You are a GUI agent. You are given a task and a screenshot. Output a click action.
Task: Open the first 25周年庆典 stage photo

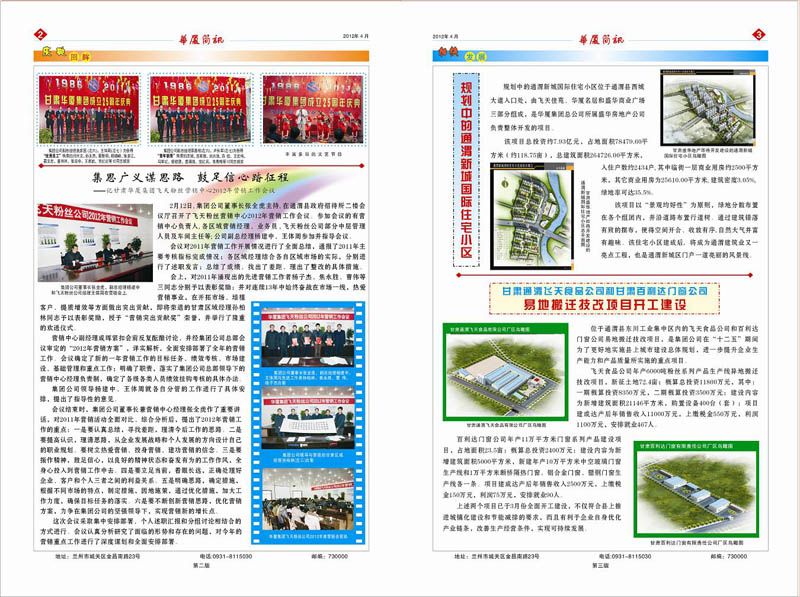[x=89, y=110]
